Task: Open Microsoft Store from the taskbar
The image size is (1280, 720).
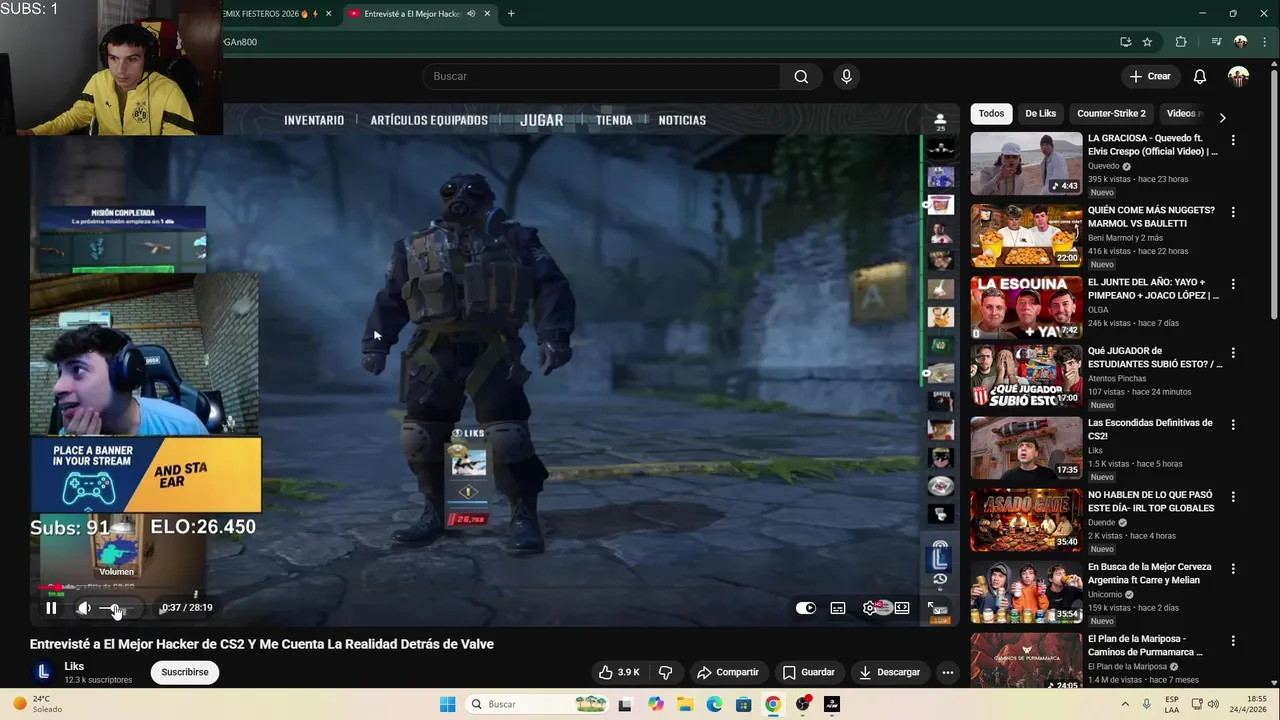Action: coord(743,704)
